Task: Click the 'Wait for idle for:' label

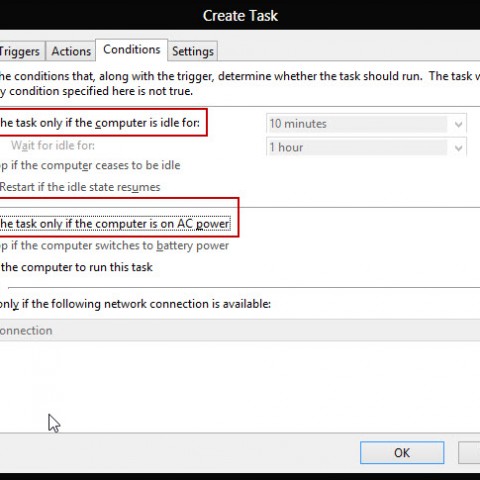Action: click(x=53, y=145)
